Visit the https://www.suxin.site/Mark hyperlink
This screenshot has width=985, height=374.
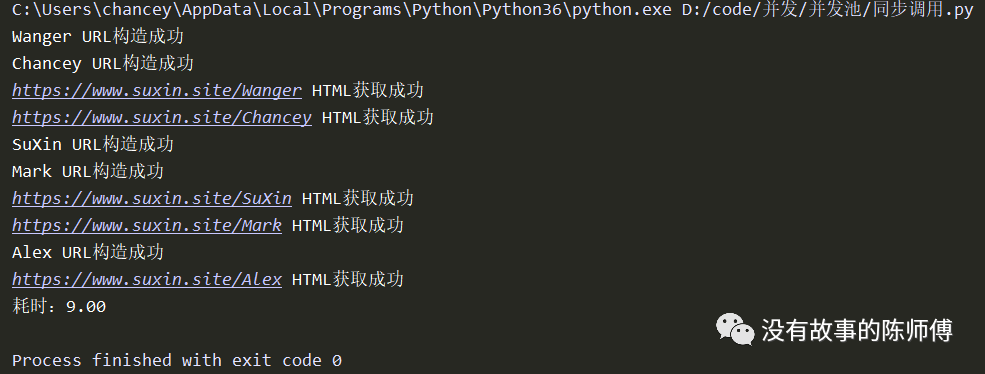147,226
